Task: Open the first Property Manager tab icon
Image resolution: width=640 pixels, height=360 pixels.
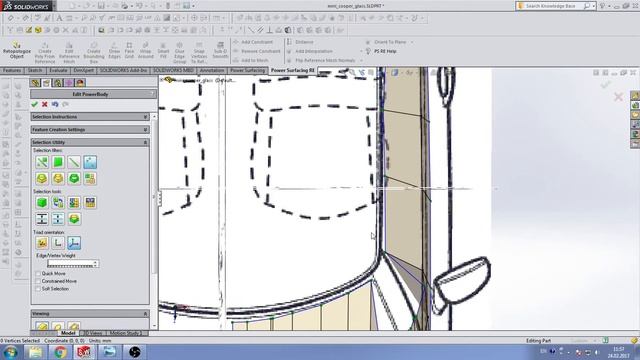Action: (x=36, y=83)
